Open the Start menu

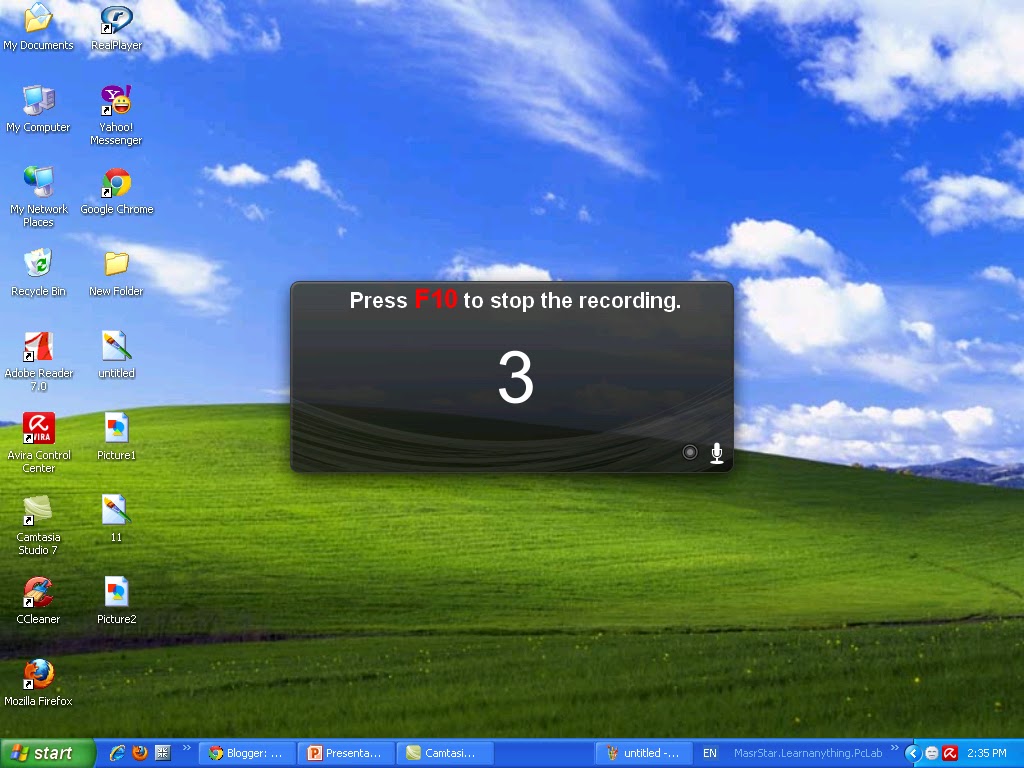coord(48,753)
